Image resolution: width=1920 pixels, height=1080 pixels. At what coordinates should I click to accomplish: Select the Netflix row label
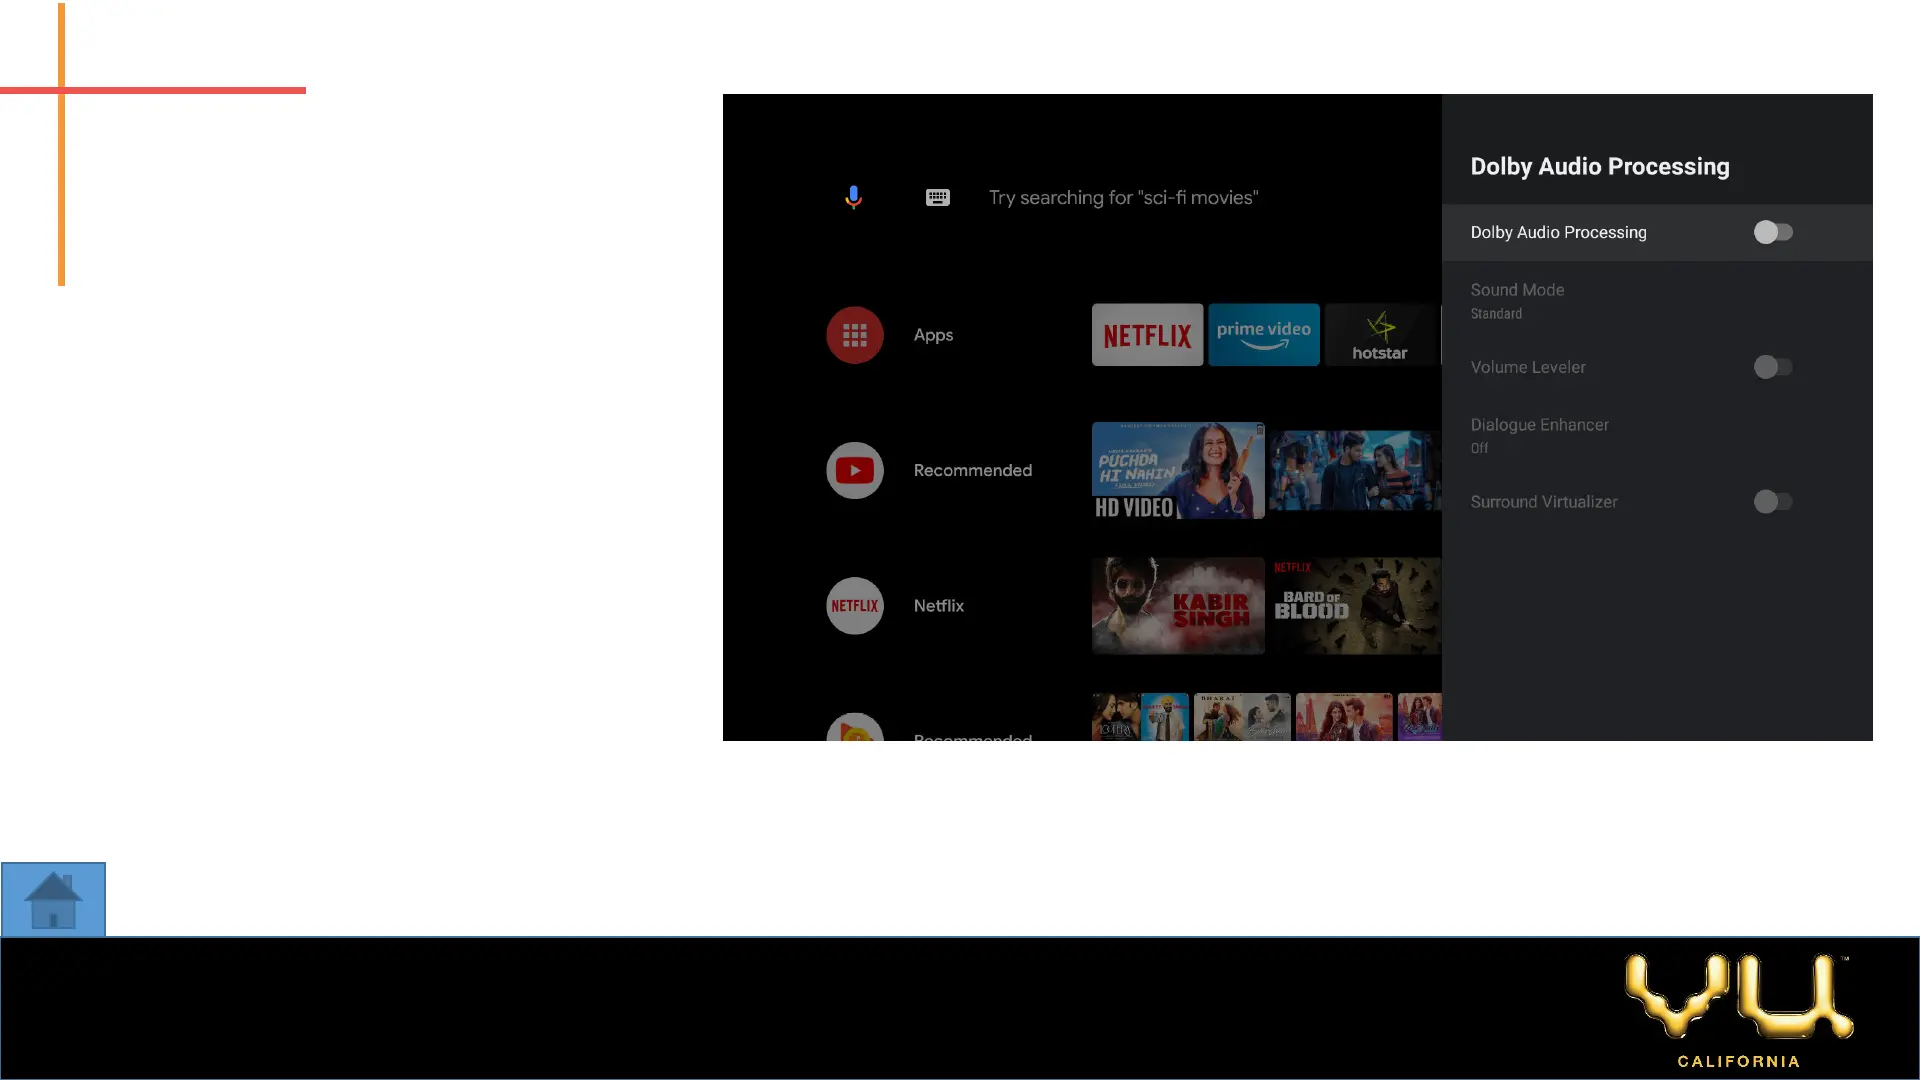(x=938, y=606)
